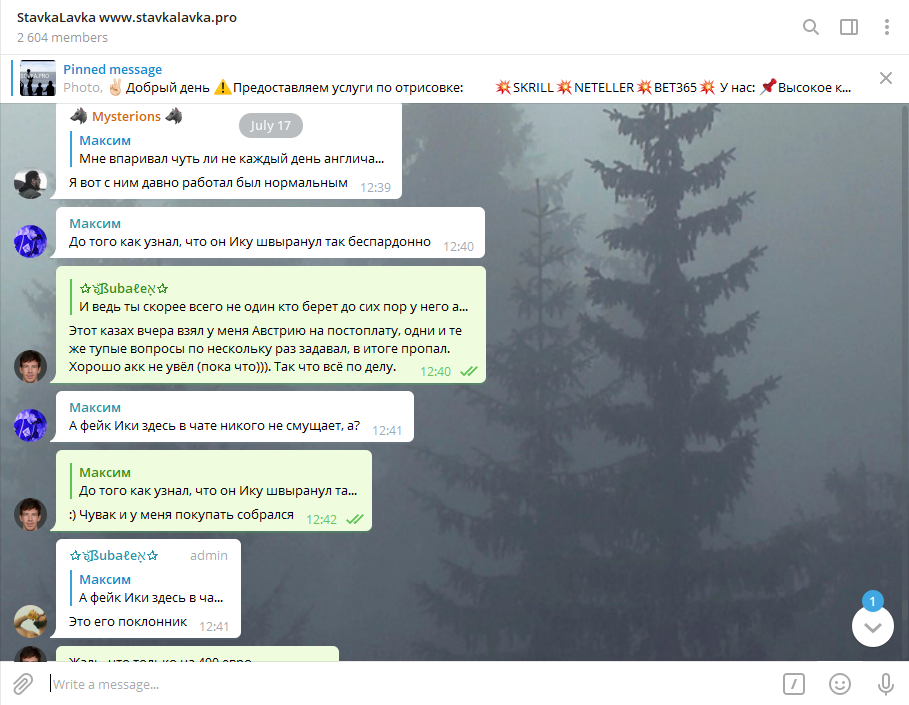Jump to quoted Bubalex reply in green message
The height and width of the screenshot is (705, 909).
(273, 297)
